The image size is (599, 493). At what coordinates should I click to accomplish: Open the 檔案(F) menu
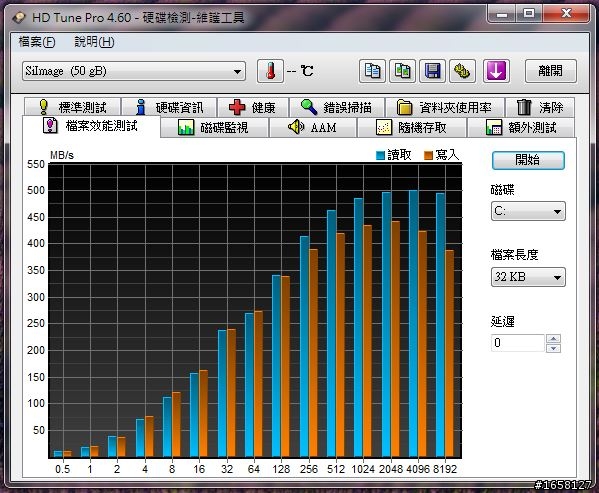tap(37, 42)
